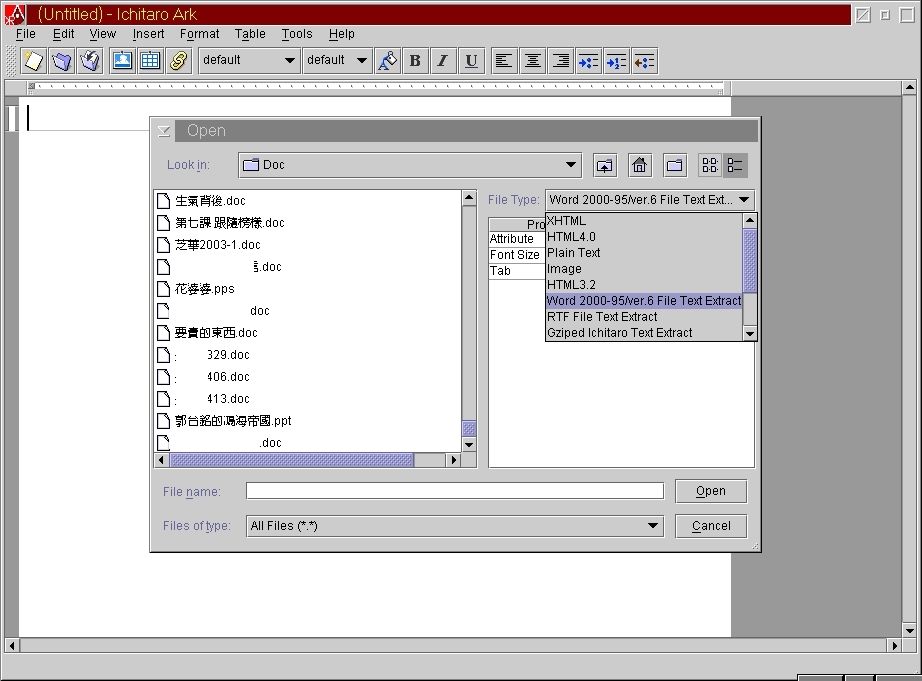Click the New document toolbar icon
This screenshot has height=681, width=922.
coord(34,61)
